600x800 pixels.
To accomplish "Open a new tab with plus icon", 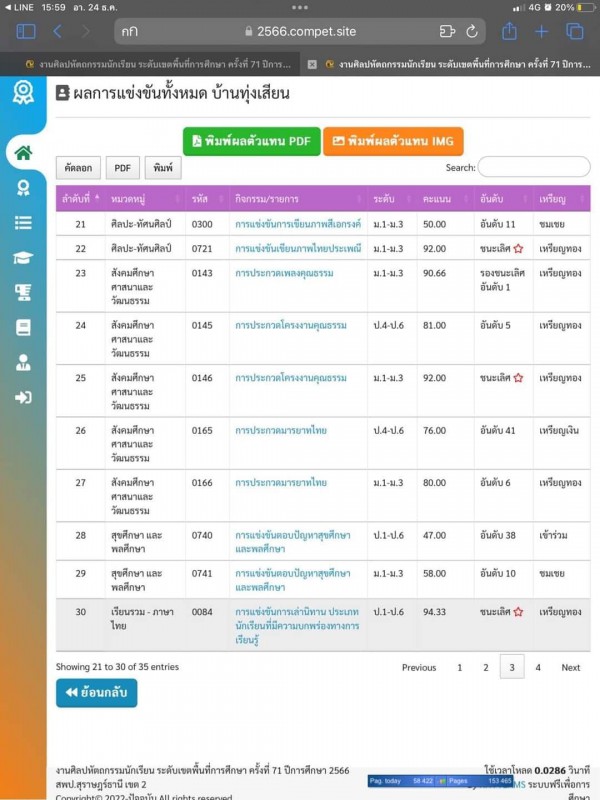I will point(541,32).
